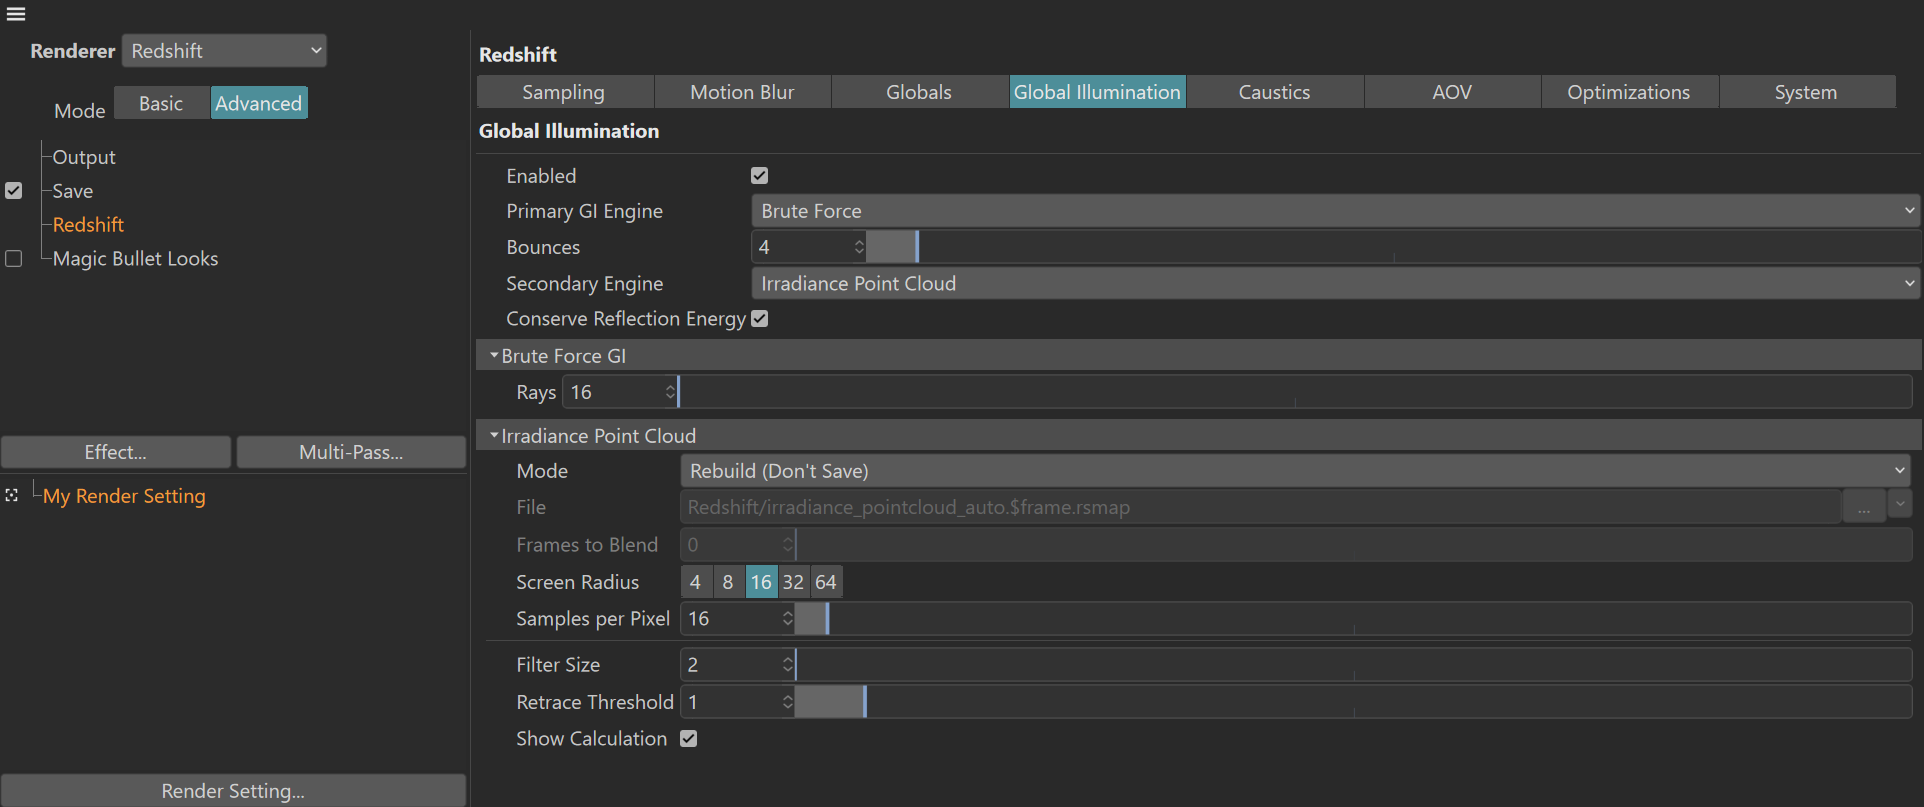
Task: Click the Retrace Threshold stepper arrows
Action: click(788, 702)
